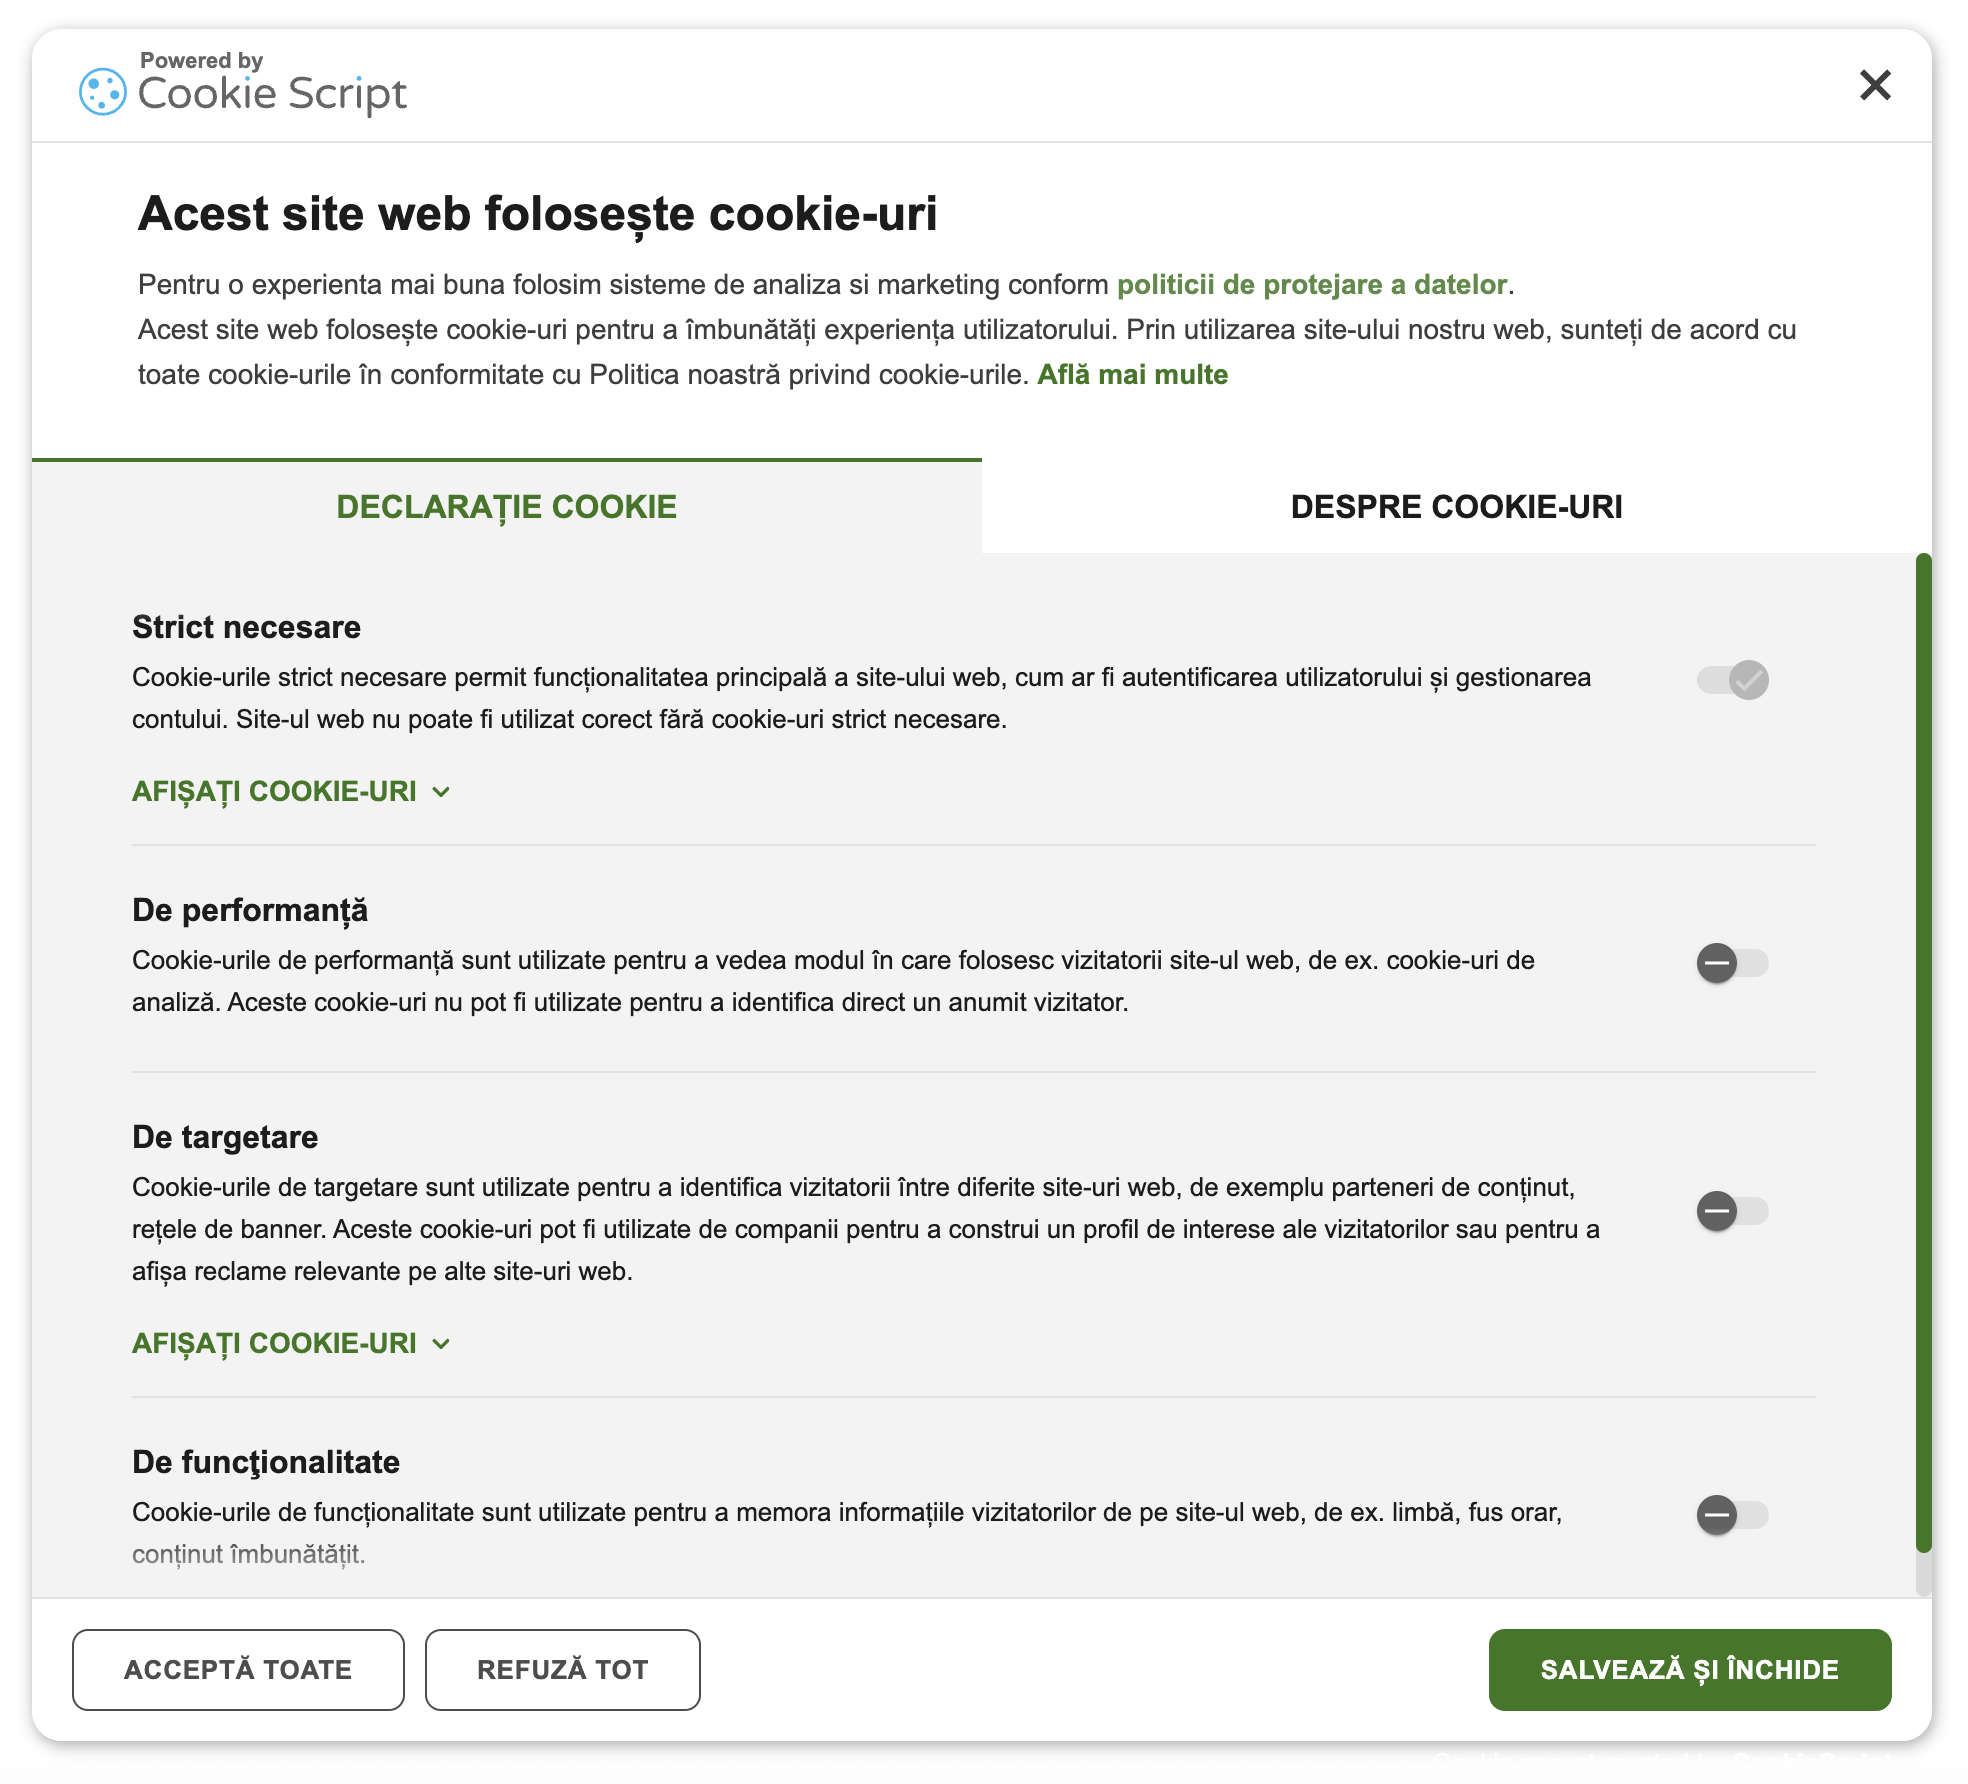Click the Cookie Script brand name text
Screen dimensions: 1968x1784
tap(272, 94)
